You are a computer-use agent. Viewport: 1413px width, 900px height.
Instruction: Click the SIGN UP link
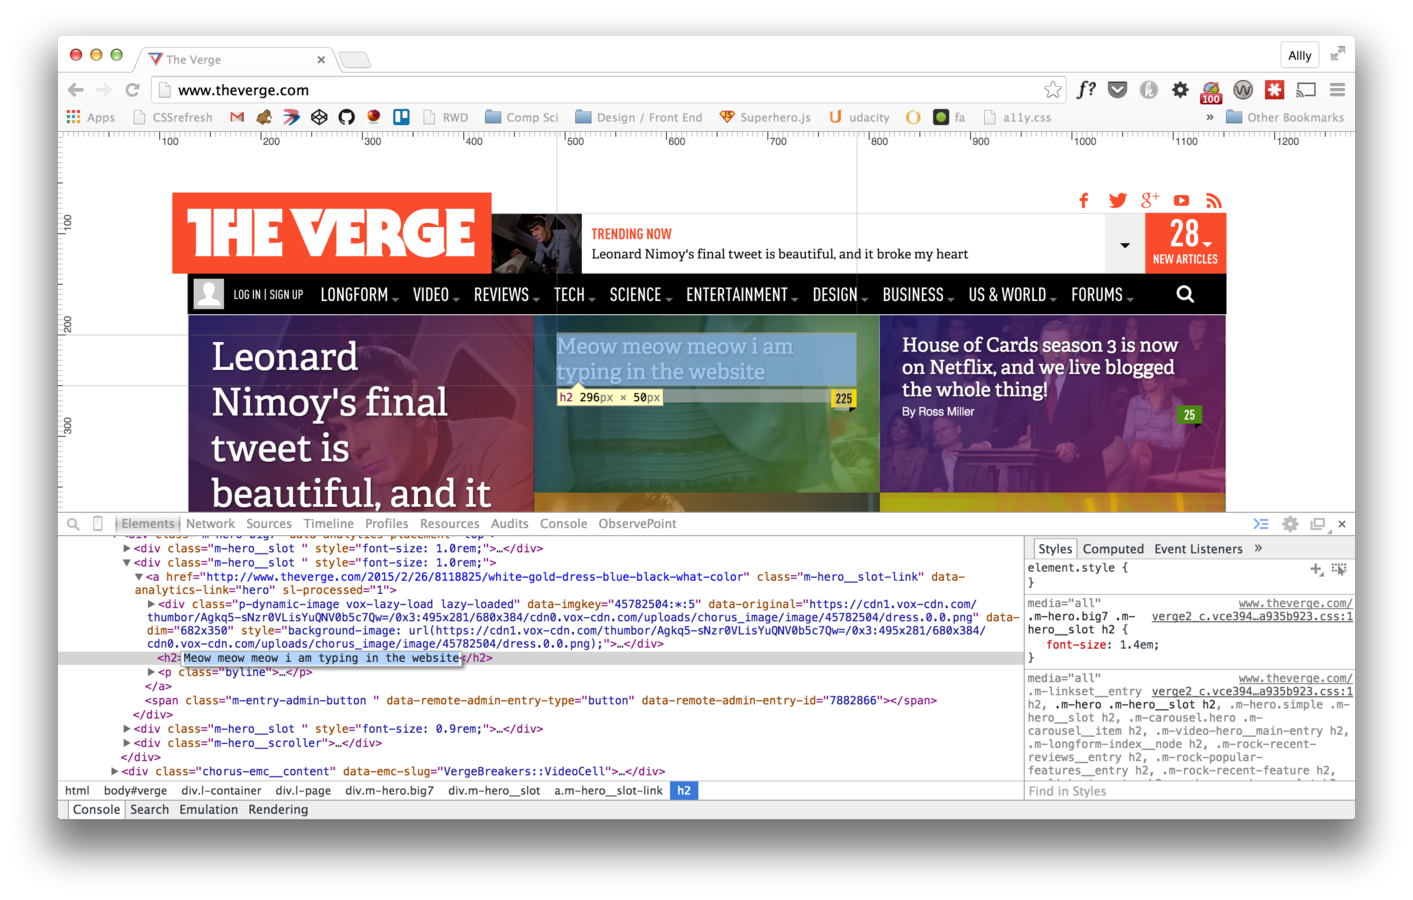pos(286,295)
